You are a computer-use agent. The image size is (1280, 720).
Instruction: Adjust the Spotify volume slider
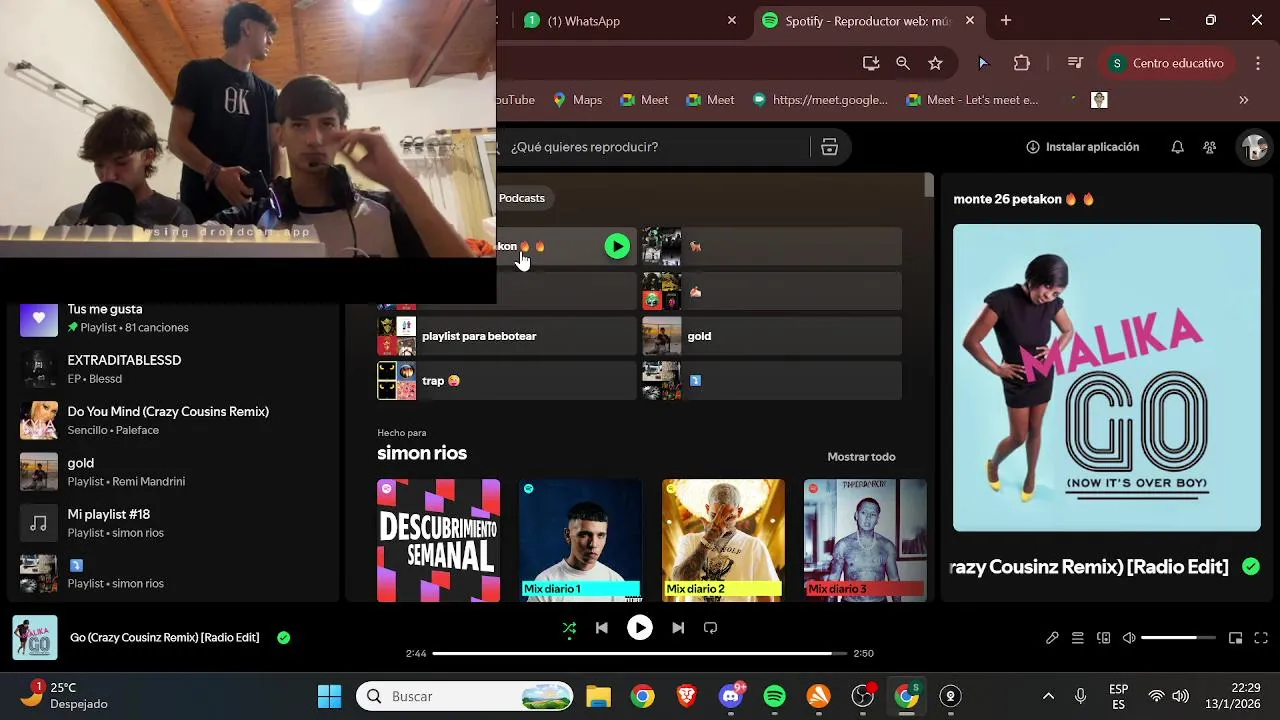tap(1178, 638)
